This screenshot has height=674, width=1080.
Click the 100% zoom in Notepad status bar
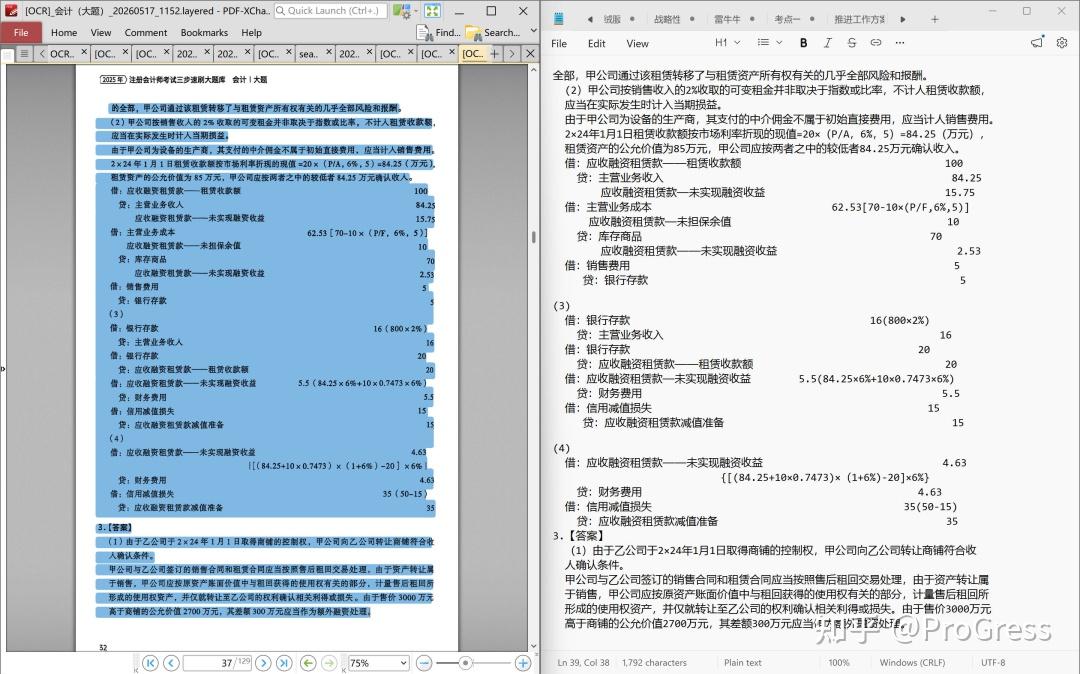(839, 662)
